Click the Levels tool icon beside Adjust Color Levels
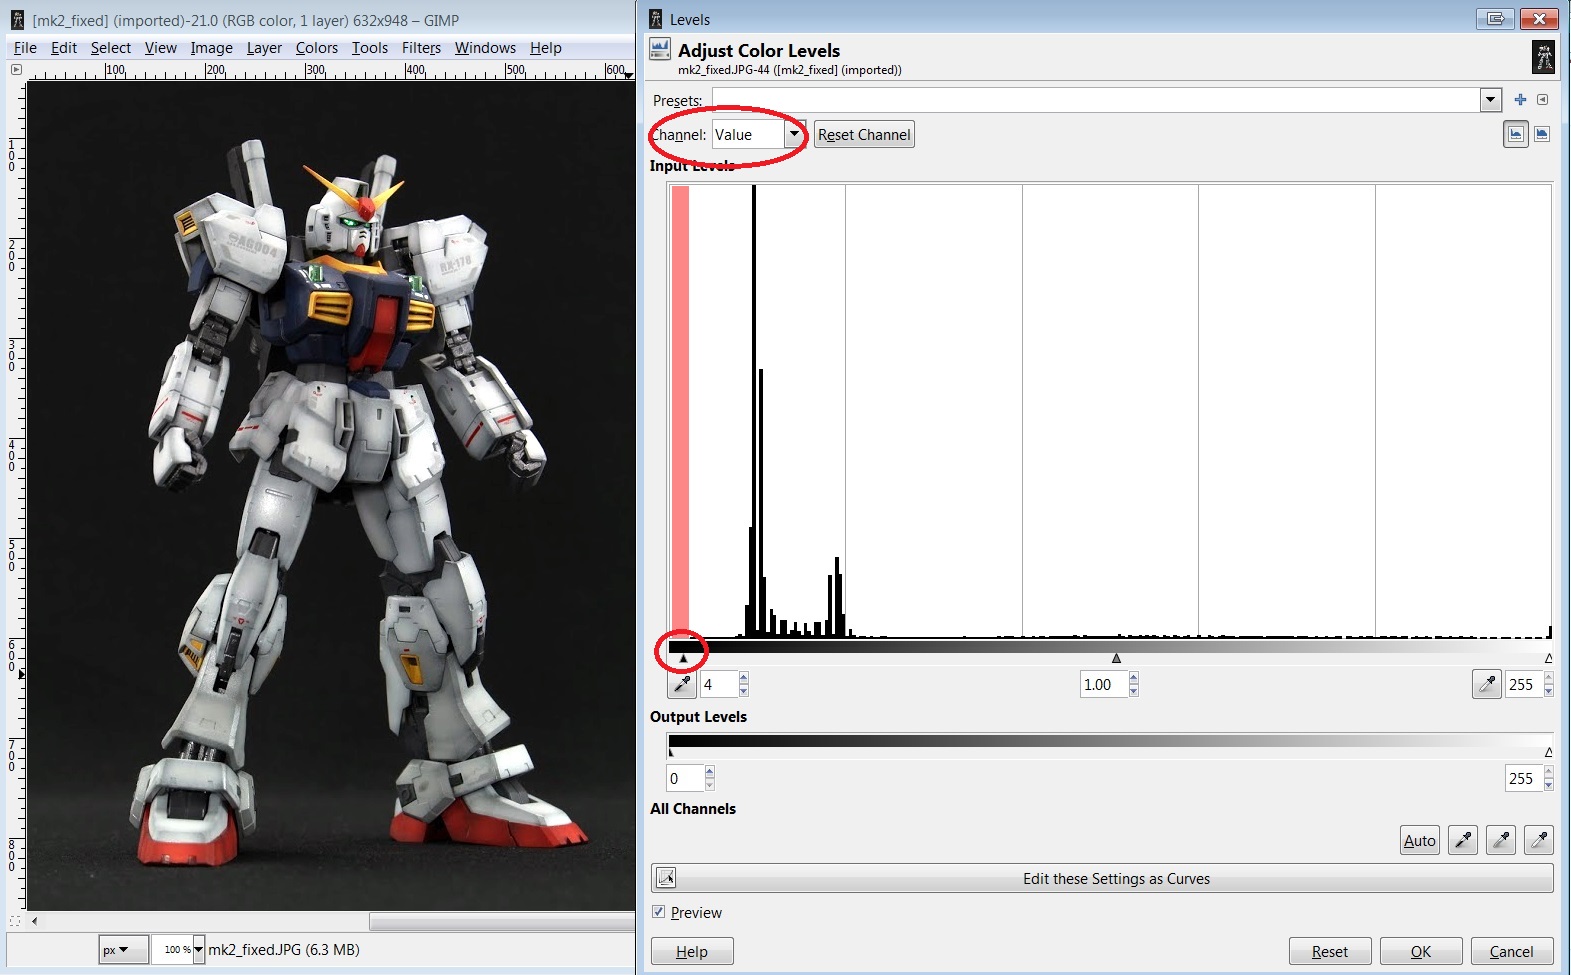1571x975 pixels. tap(660, 49)
